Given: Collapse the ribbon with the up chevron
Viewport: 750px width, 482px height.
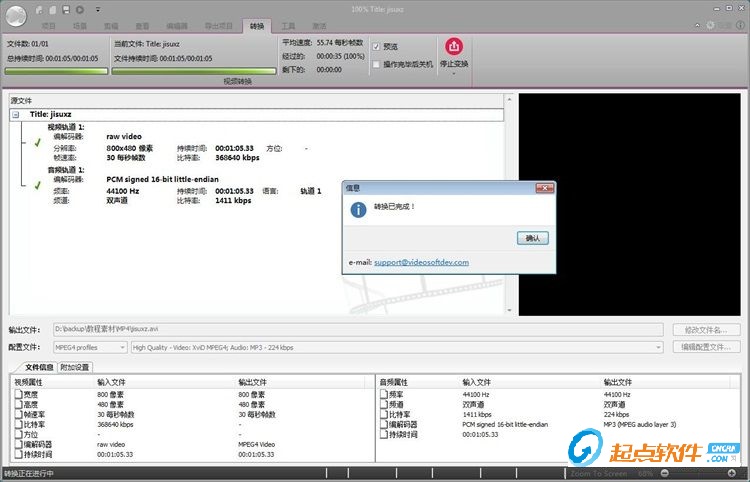Looking at the screenshot, I should 697,25.
